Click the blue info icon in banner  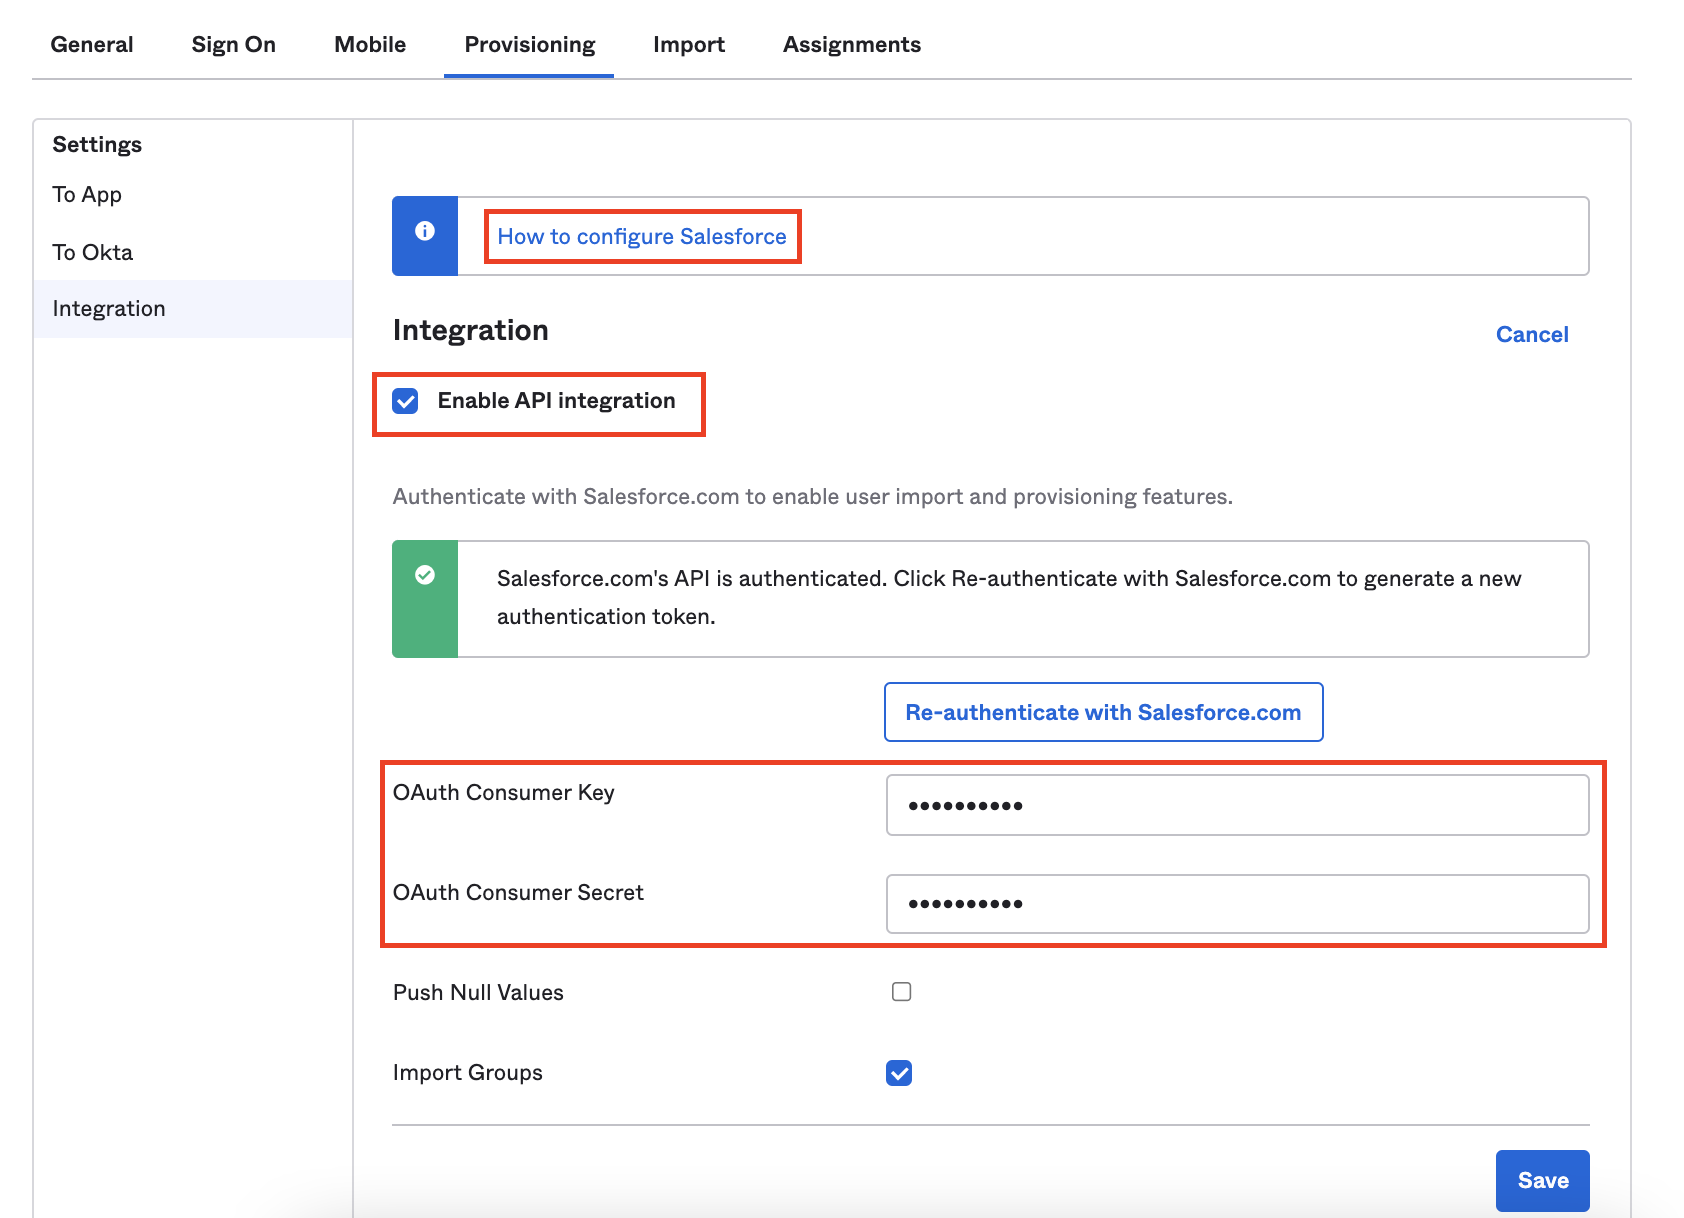click(425, 231)
